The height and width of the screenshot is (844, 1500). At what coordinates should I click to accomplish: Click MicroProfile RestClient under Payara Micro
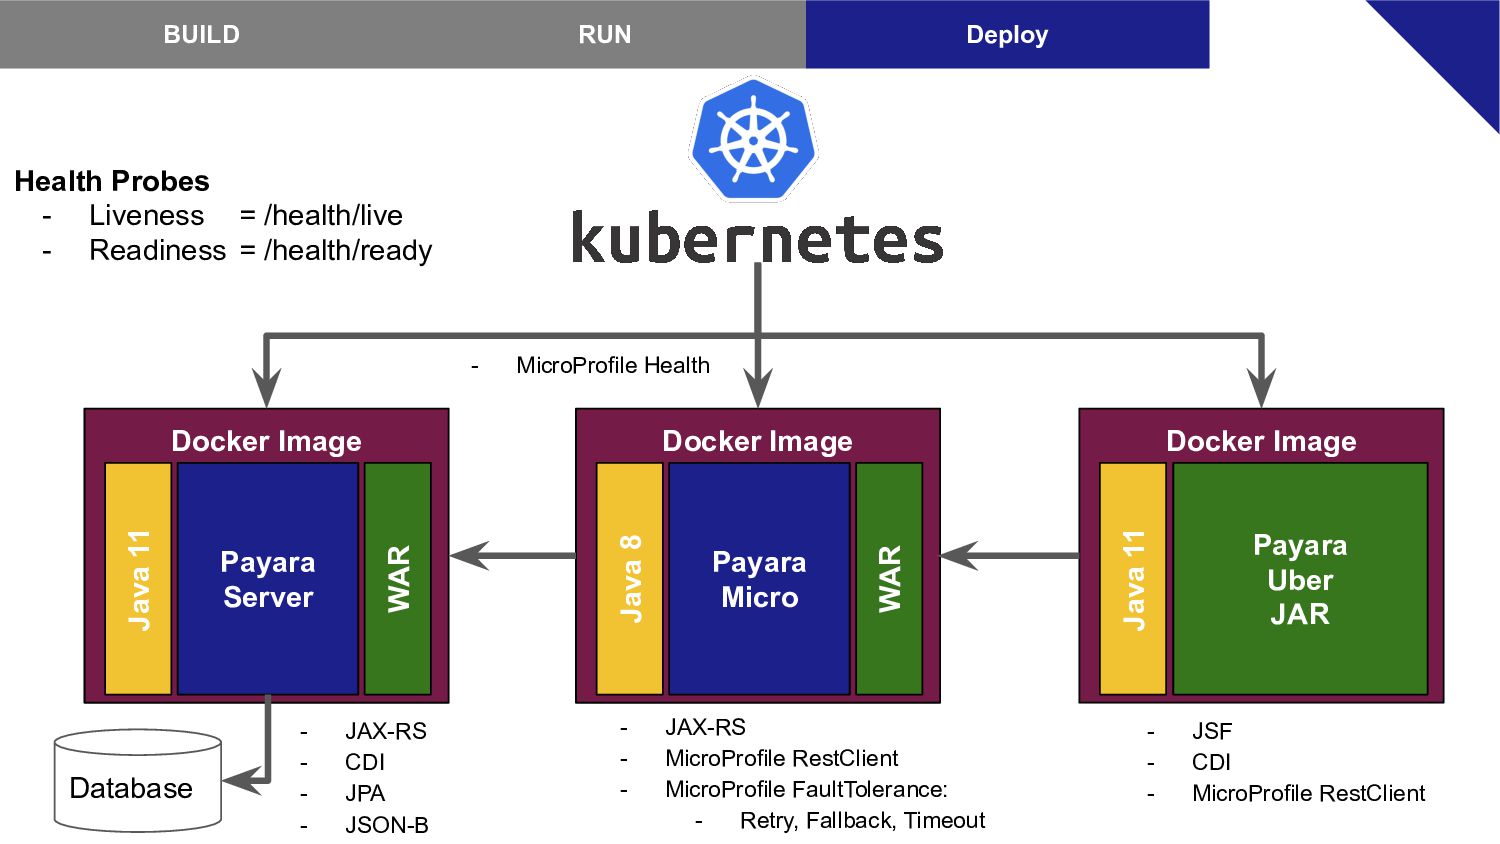[782, 758]
